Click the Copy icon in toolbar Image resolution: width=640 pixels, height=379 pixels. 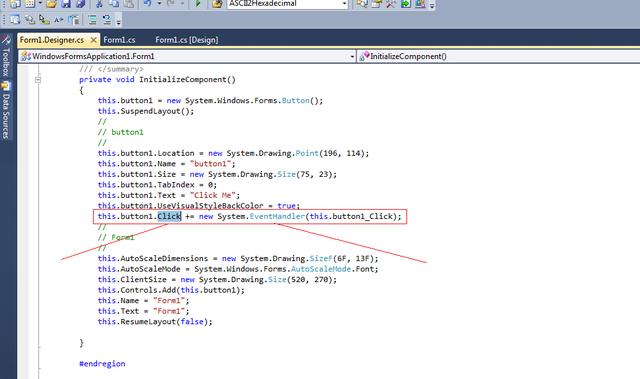114,4
